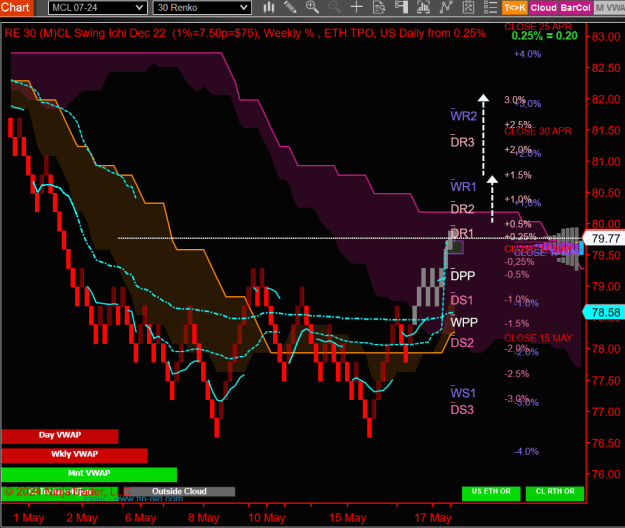Click the Mnt VWAP green bar

click(x=89, y=474)
